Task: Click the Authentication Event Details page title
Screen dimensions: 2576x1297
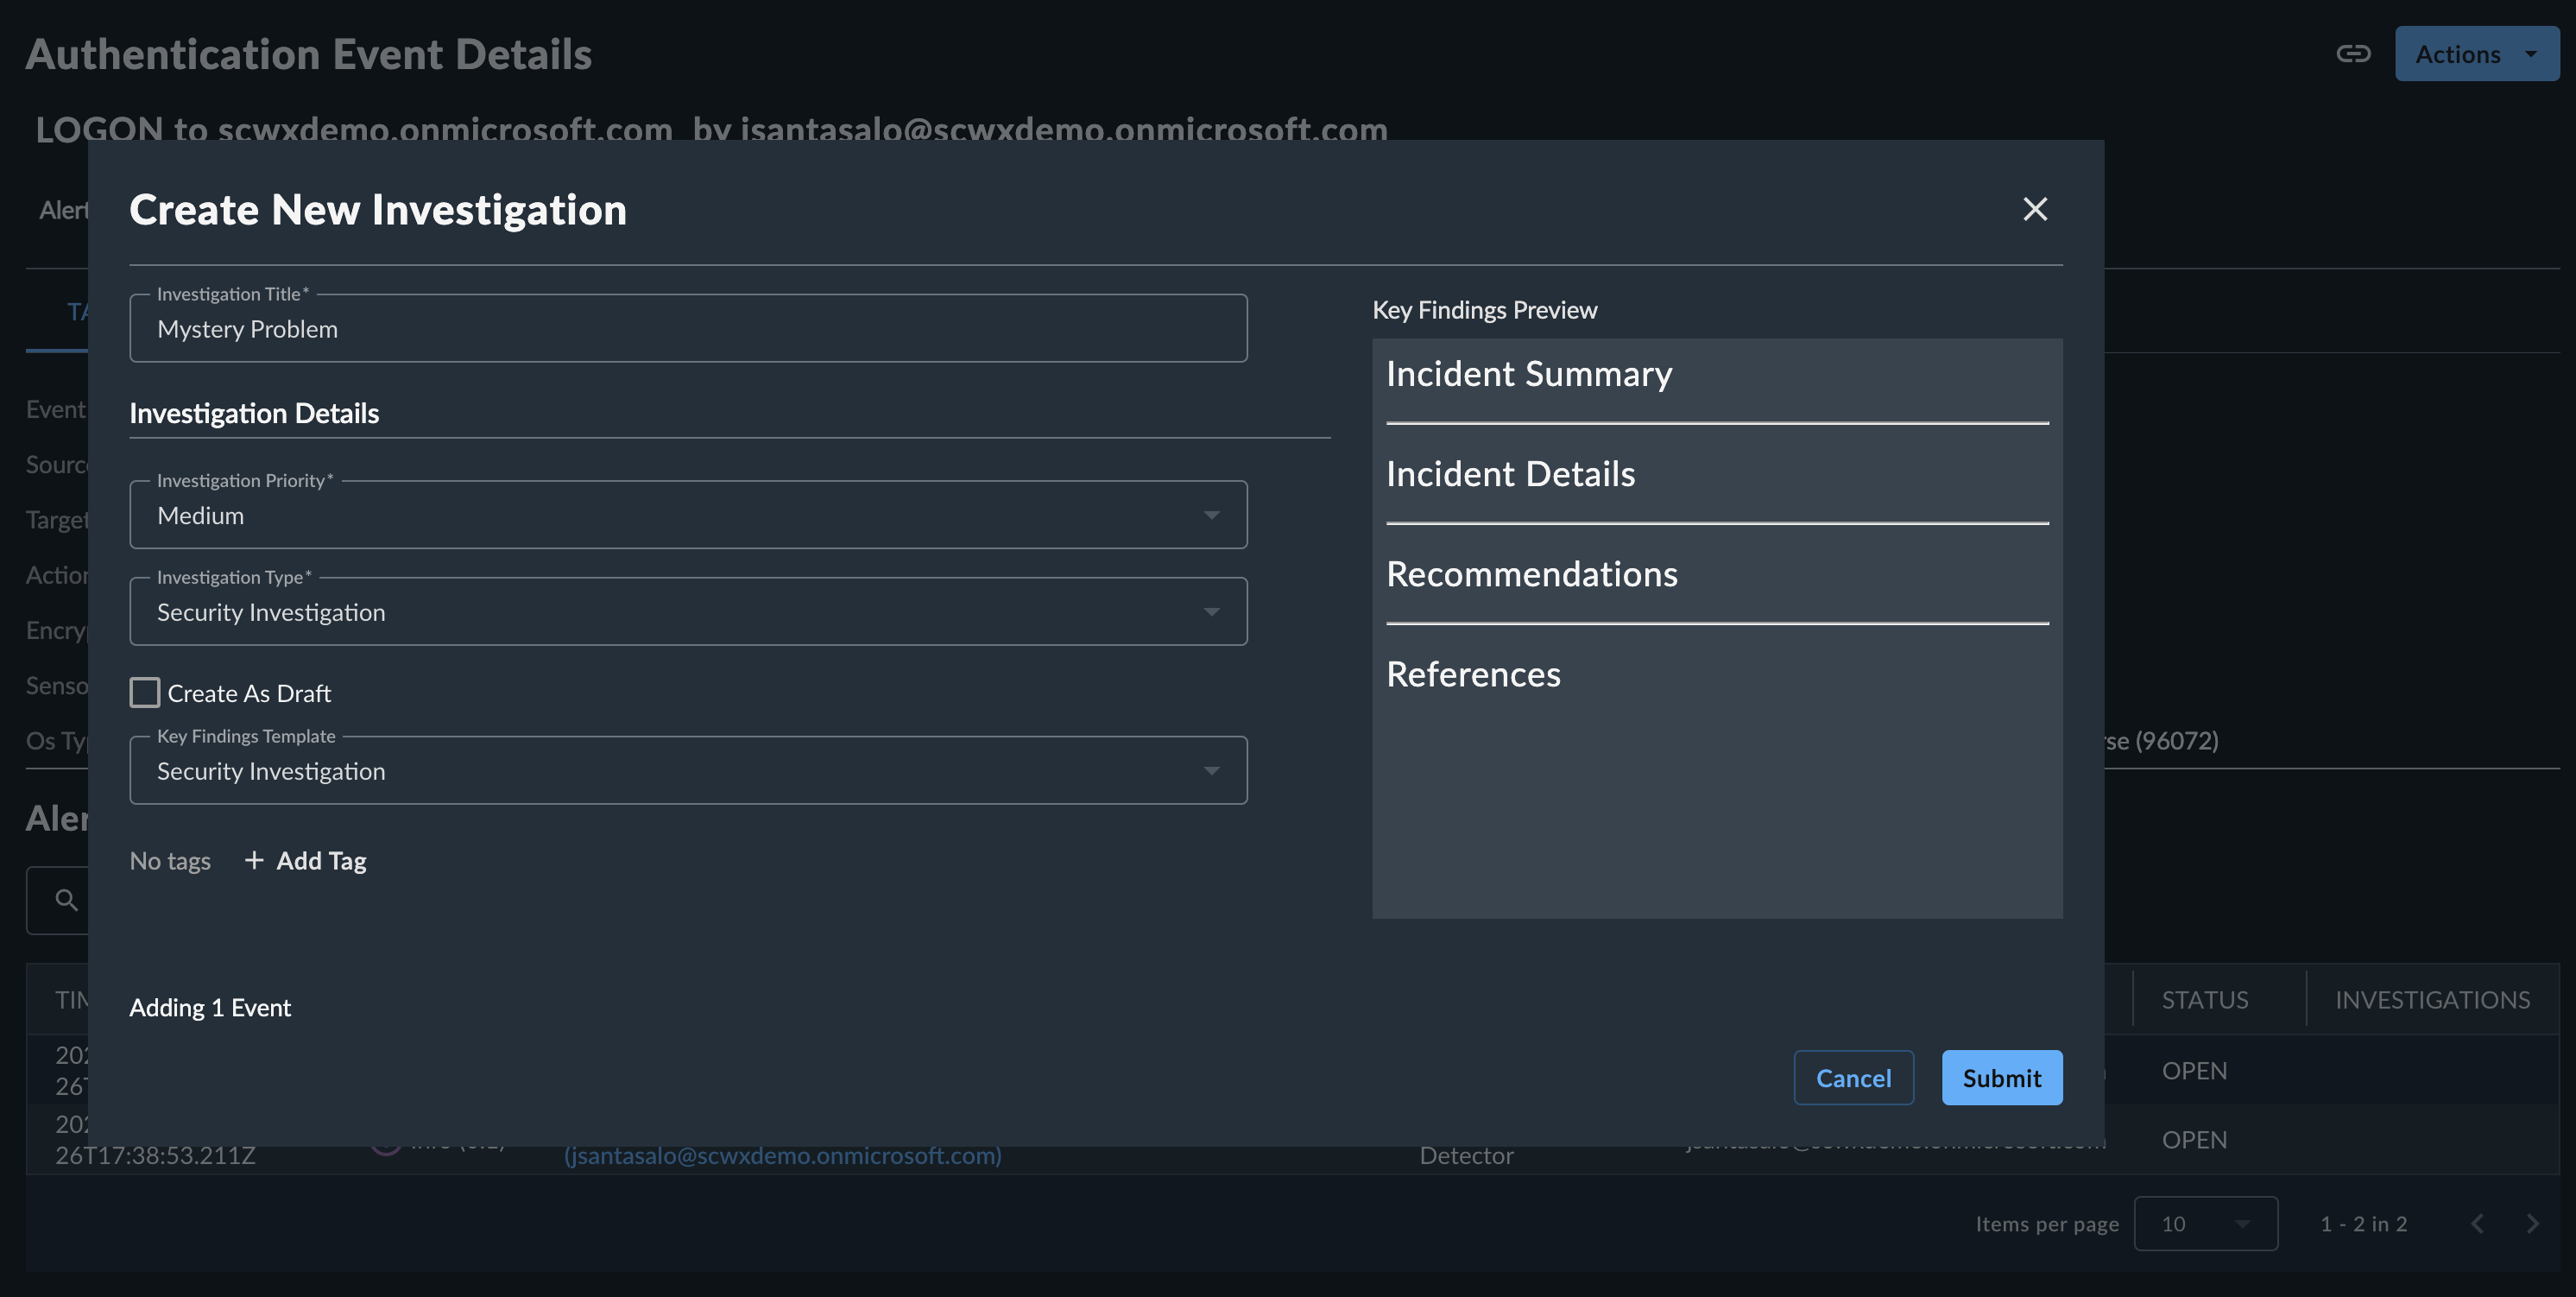Action: (x=308, y=54)
